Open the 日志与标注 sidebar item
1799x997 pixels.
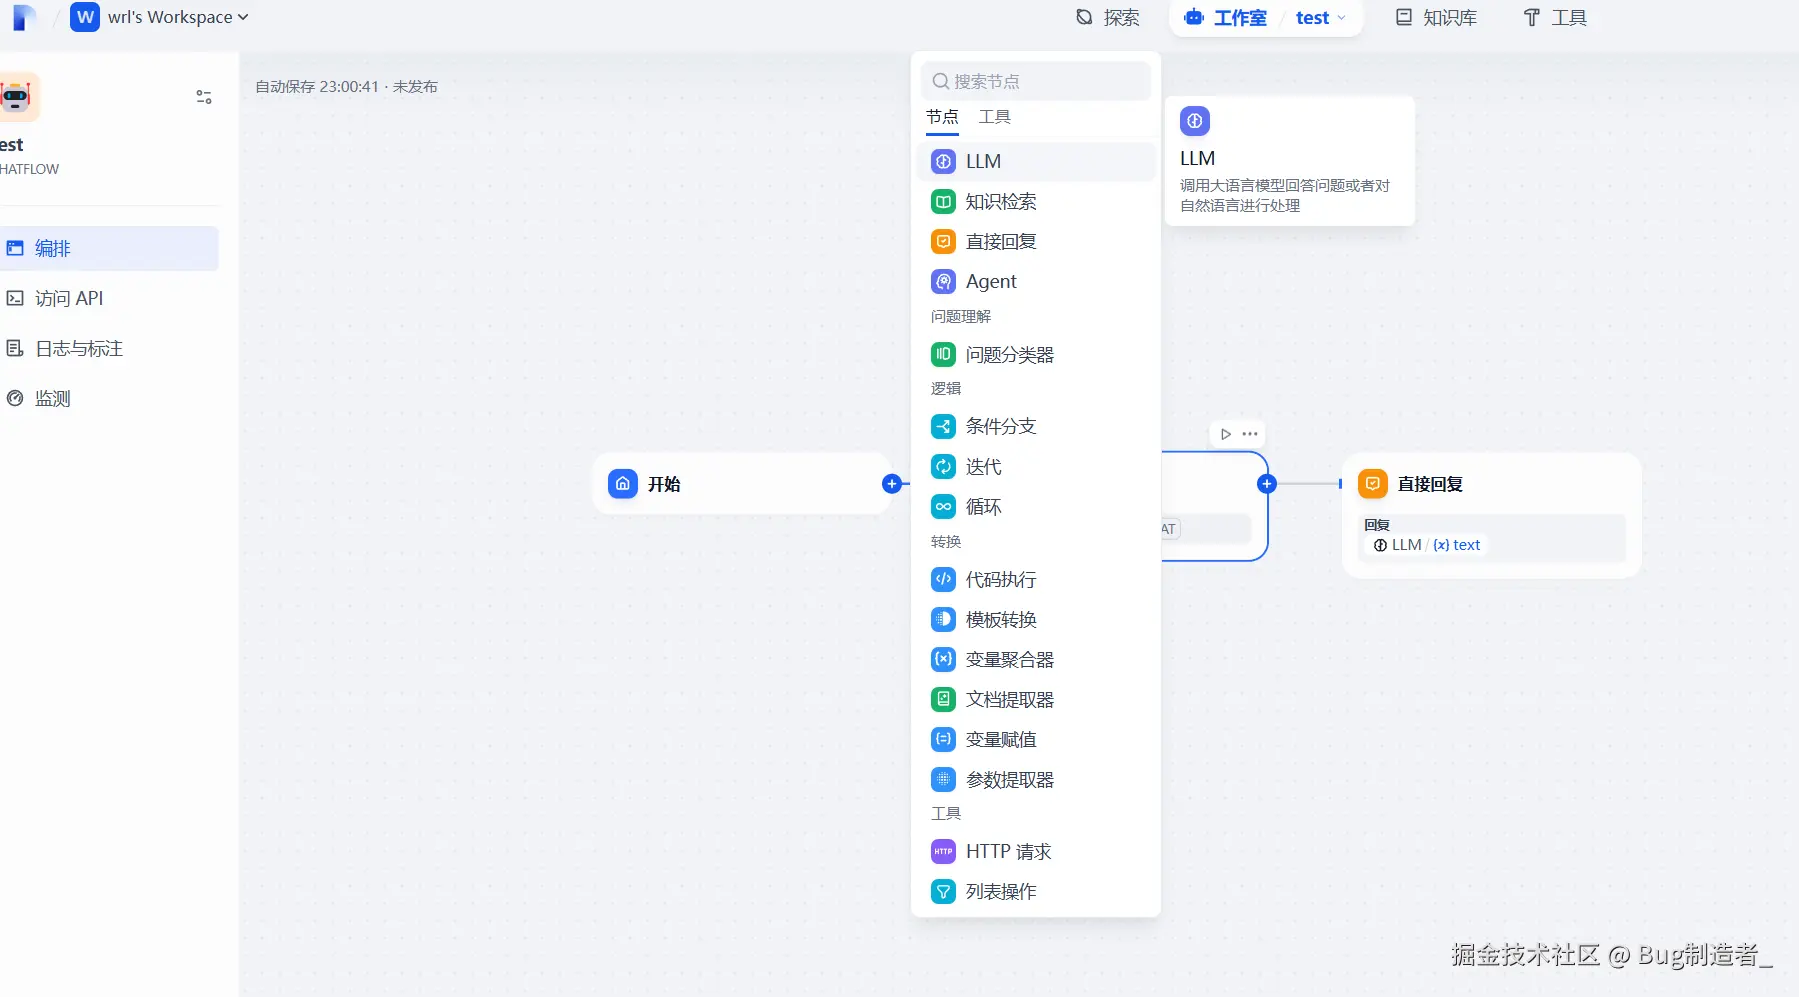coord(75,348)
